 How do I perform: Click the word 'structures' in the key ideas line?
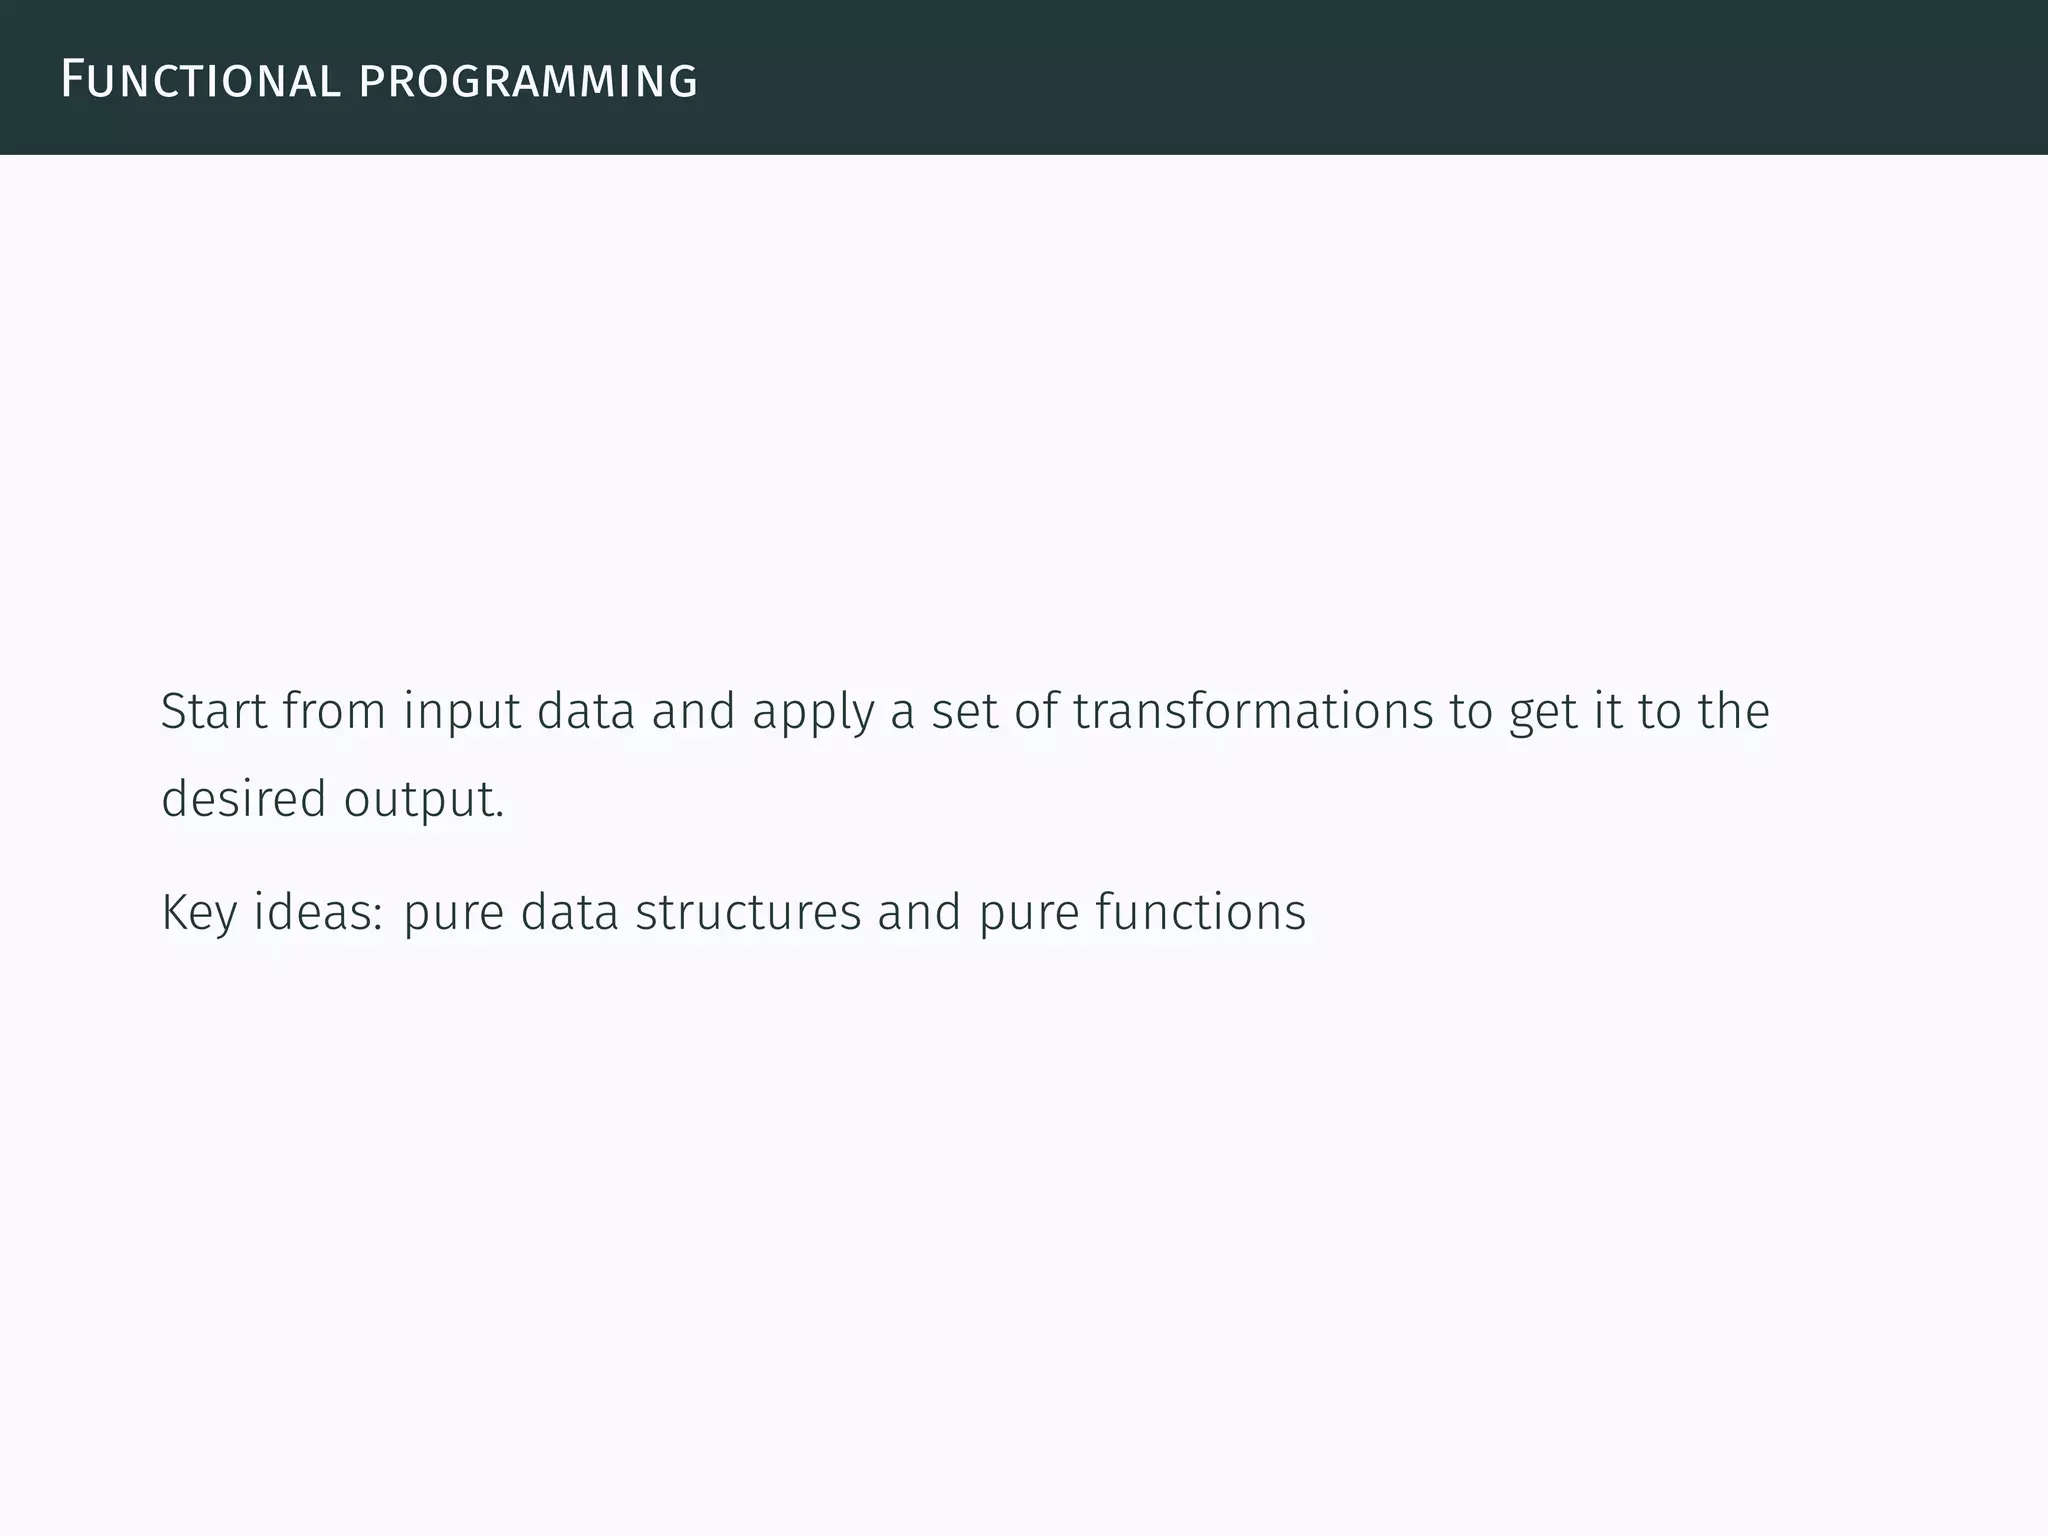[748, 912]
